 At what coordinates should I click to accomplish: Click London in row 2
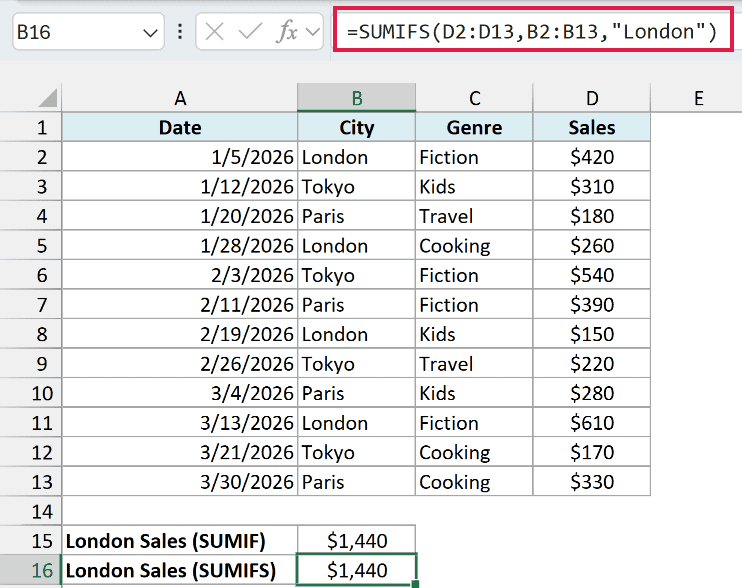(x=356, y=157)
